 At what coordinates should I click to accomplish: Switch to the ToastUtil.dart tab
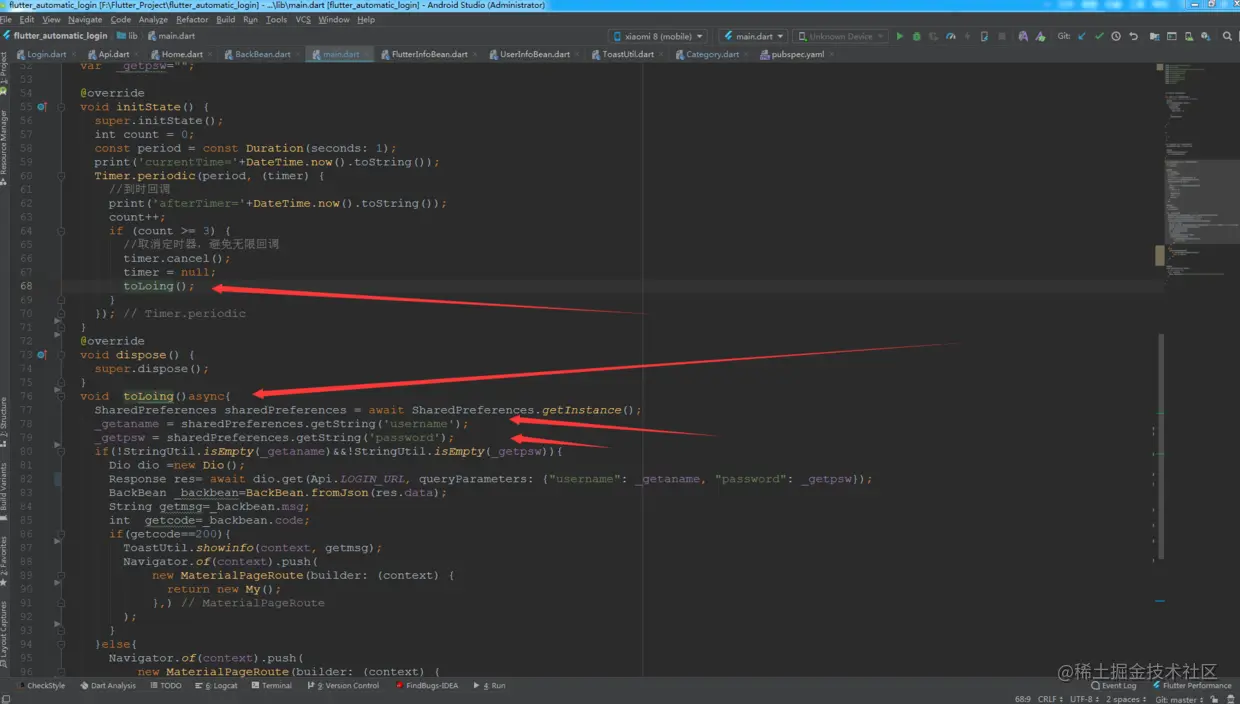coord(627,54)
